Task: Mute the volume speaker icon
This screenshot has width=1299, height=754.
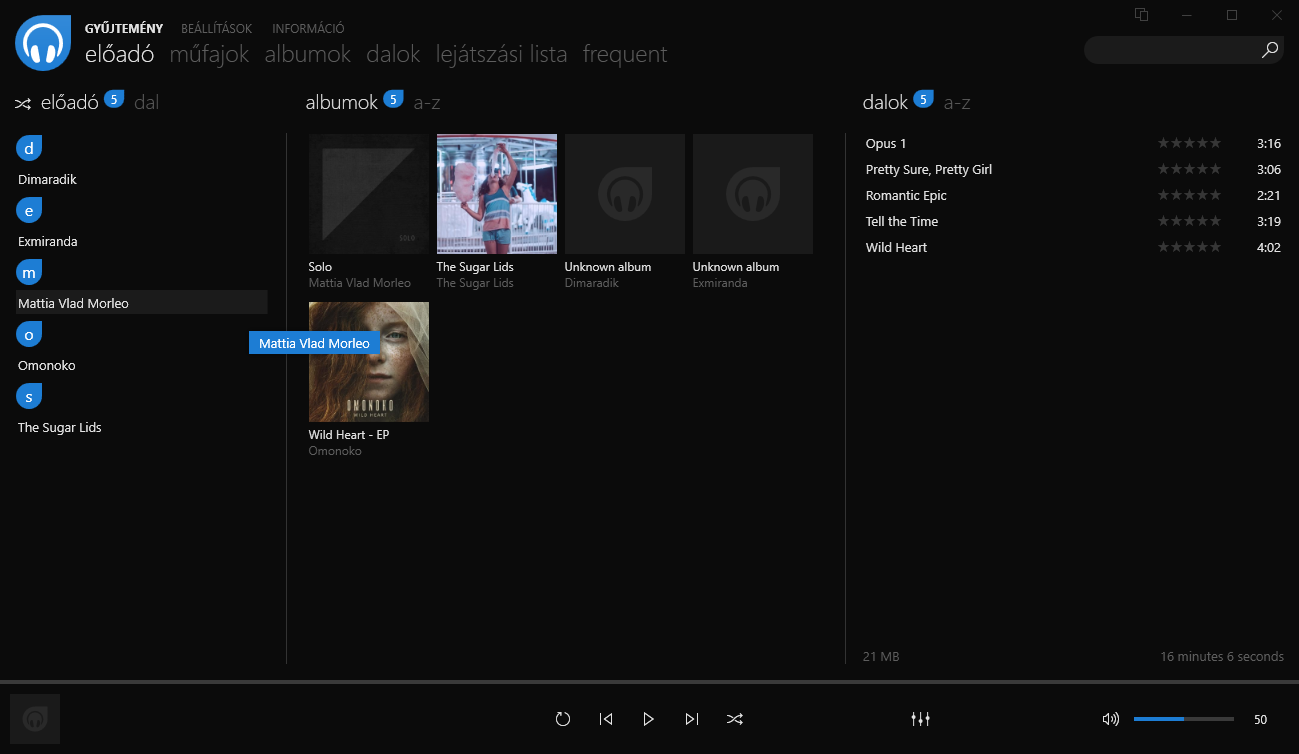Action: coord(1110,719)
